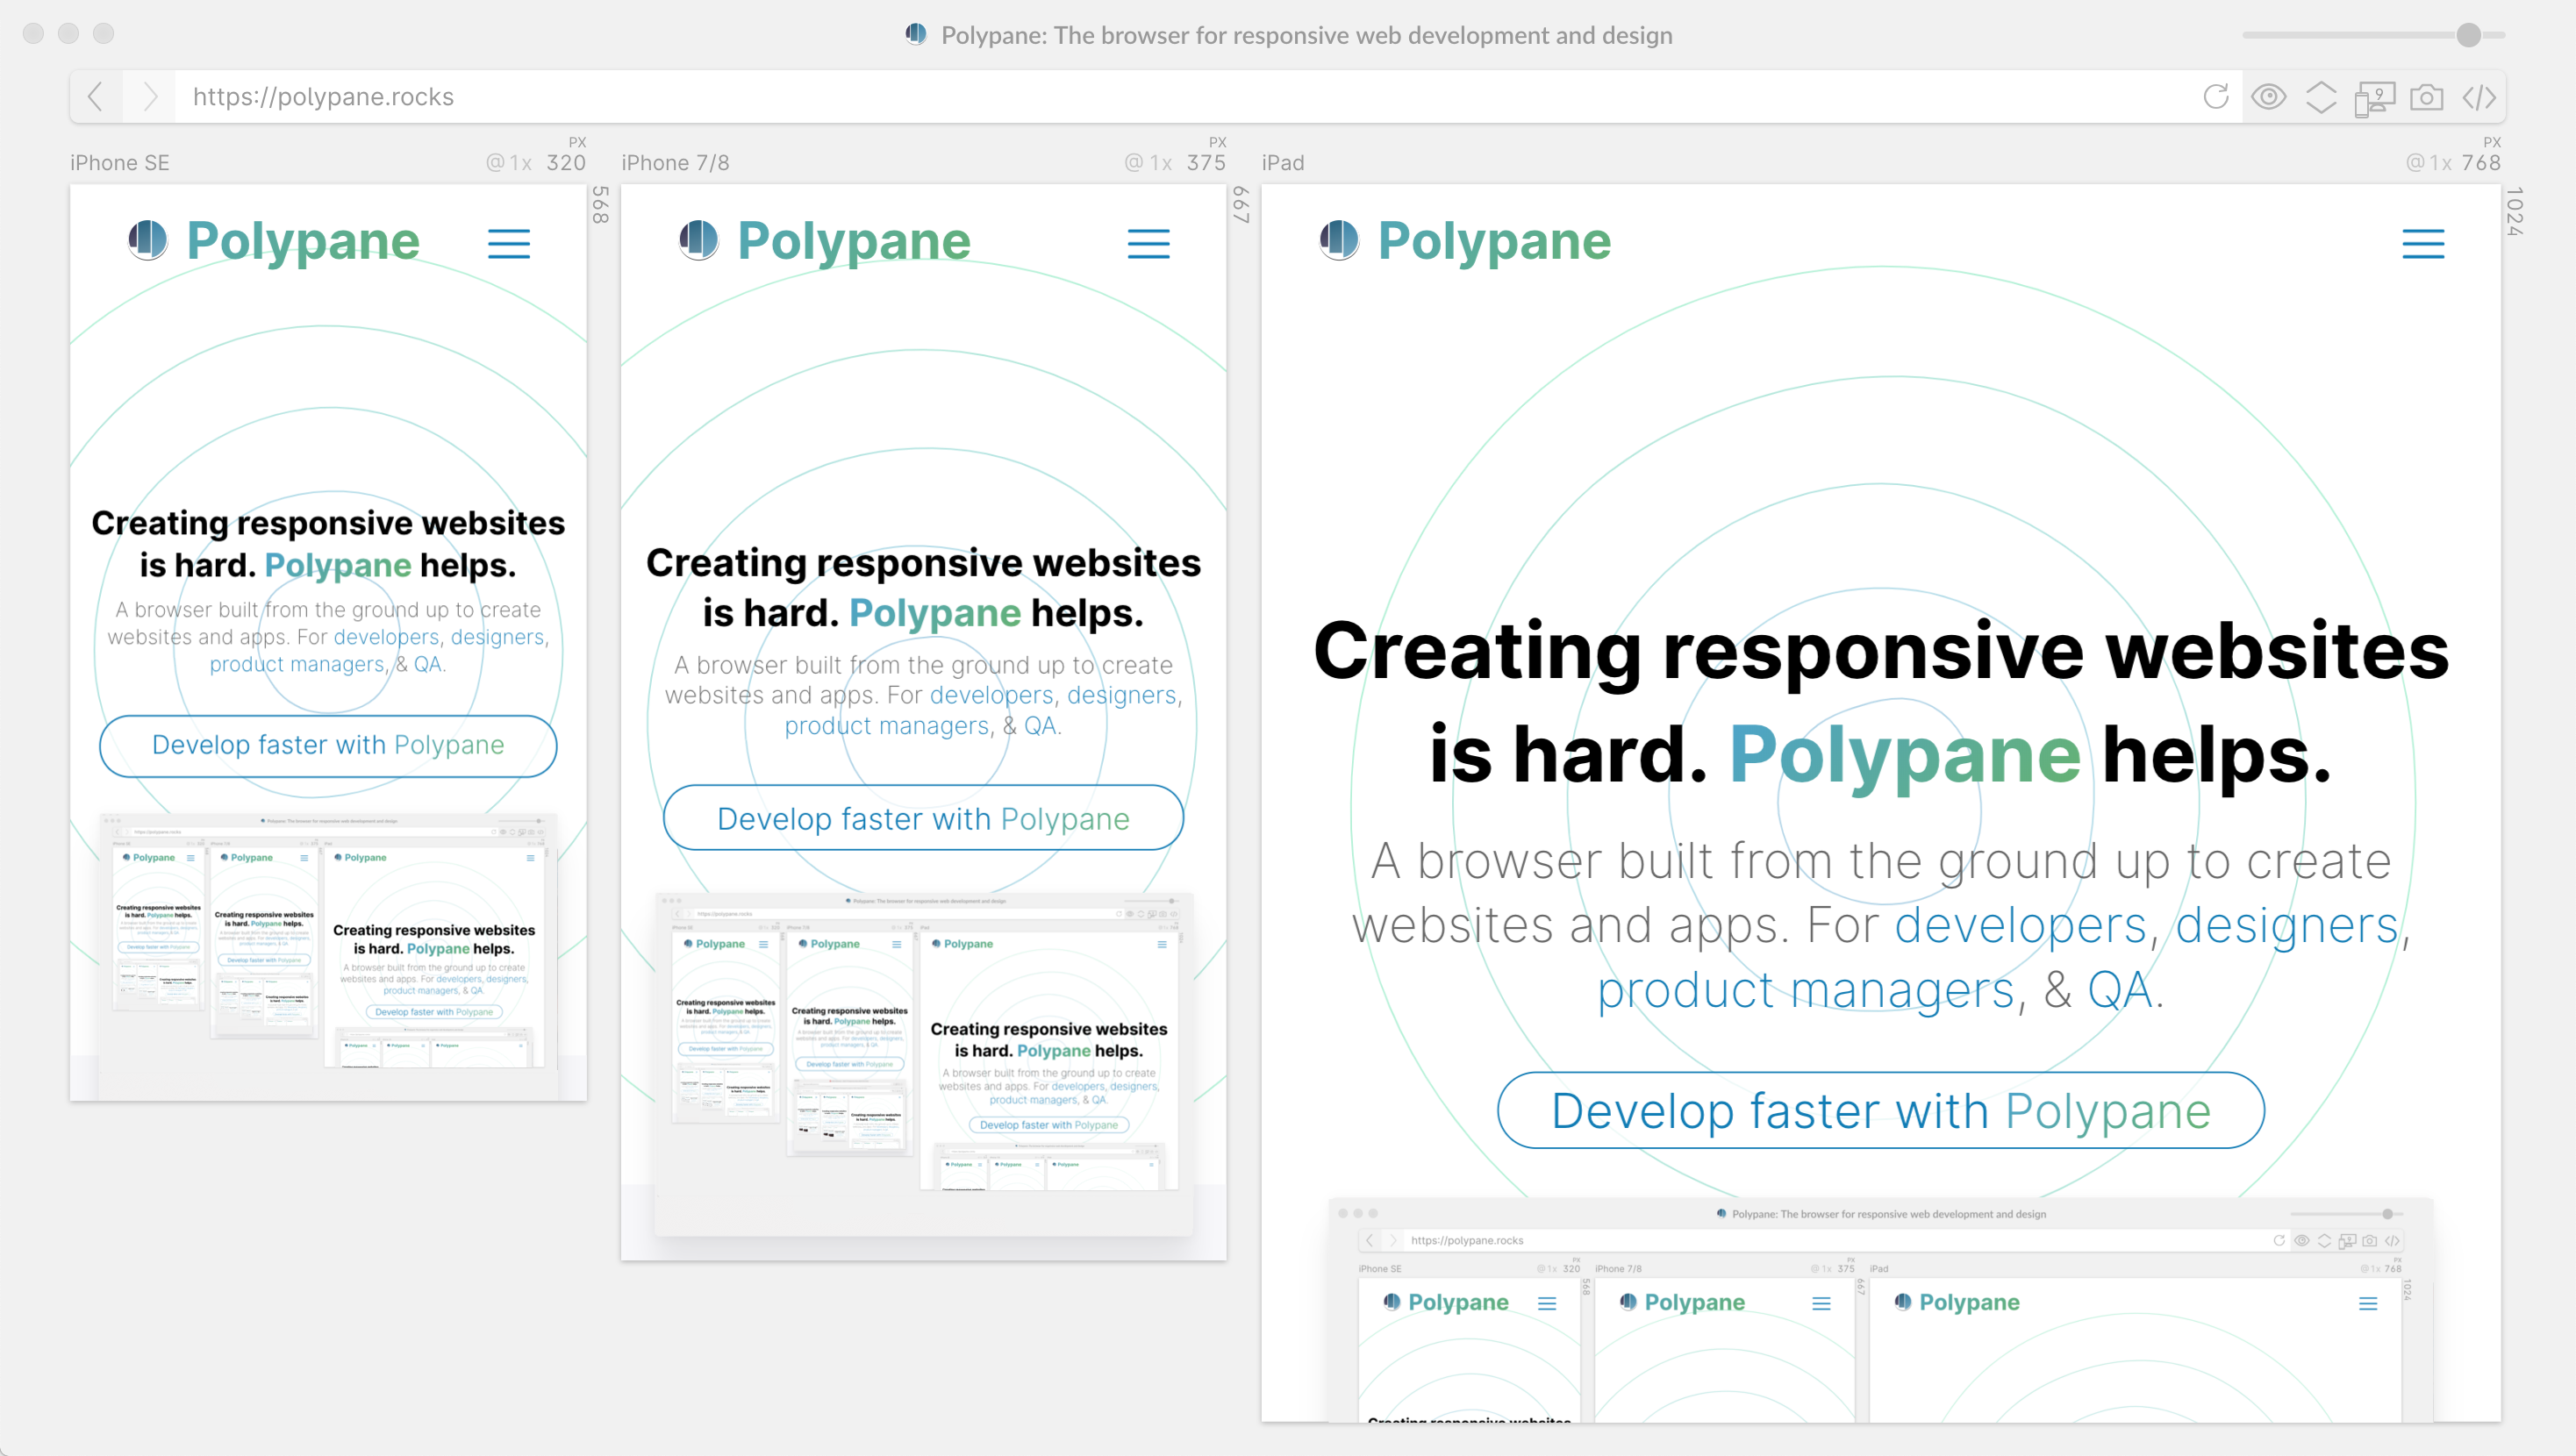Screen dimensions: 2576x1456
Task: Click the 'iPad' pane title
Action: click(x=1283, y=163)
